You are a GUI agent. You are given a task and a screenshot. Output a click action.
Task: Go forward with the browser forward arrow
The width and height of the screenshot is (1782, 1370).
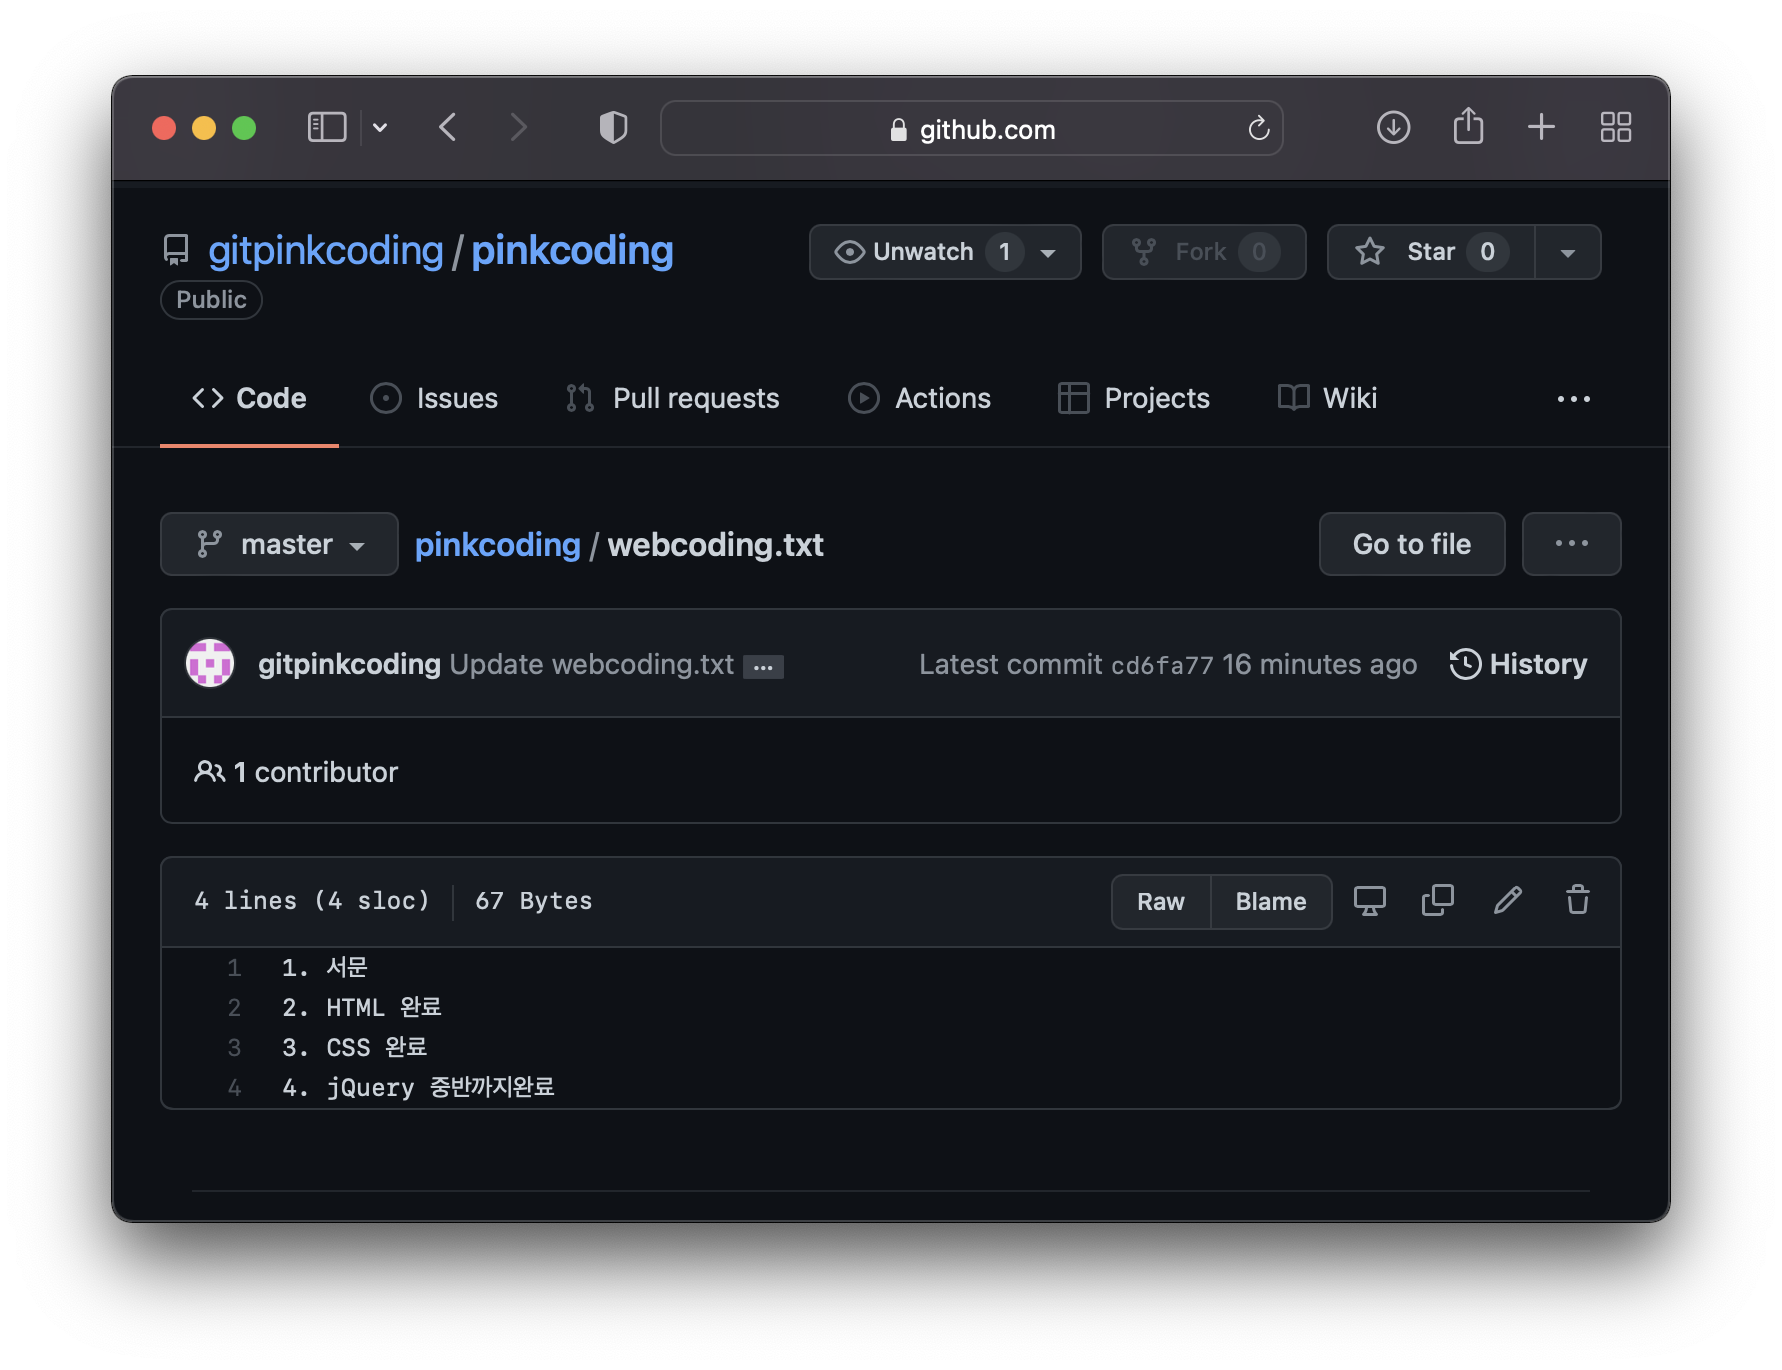[x=517, y=128]
